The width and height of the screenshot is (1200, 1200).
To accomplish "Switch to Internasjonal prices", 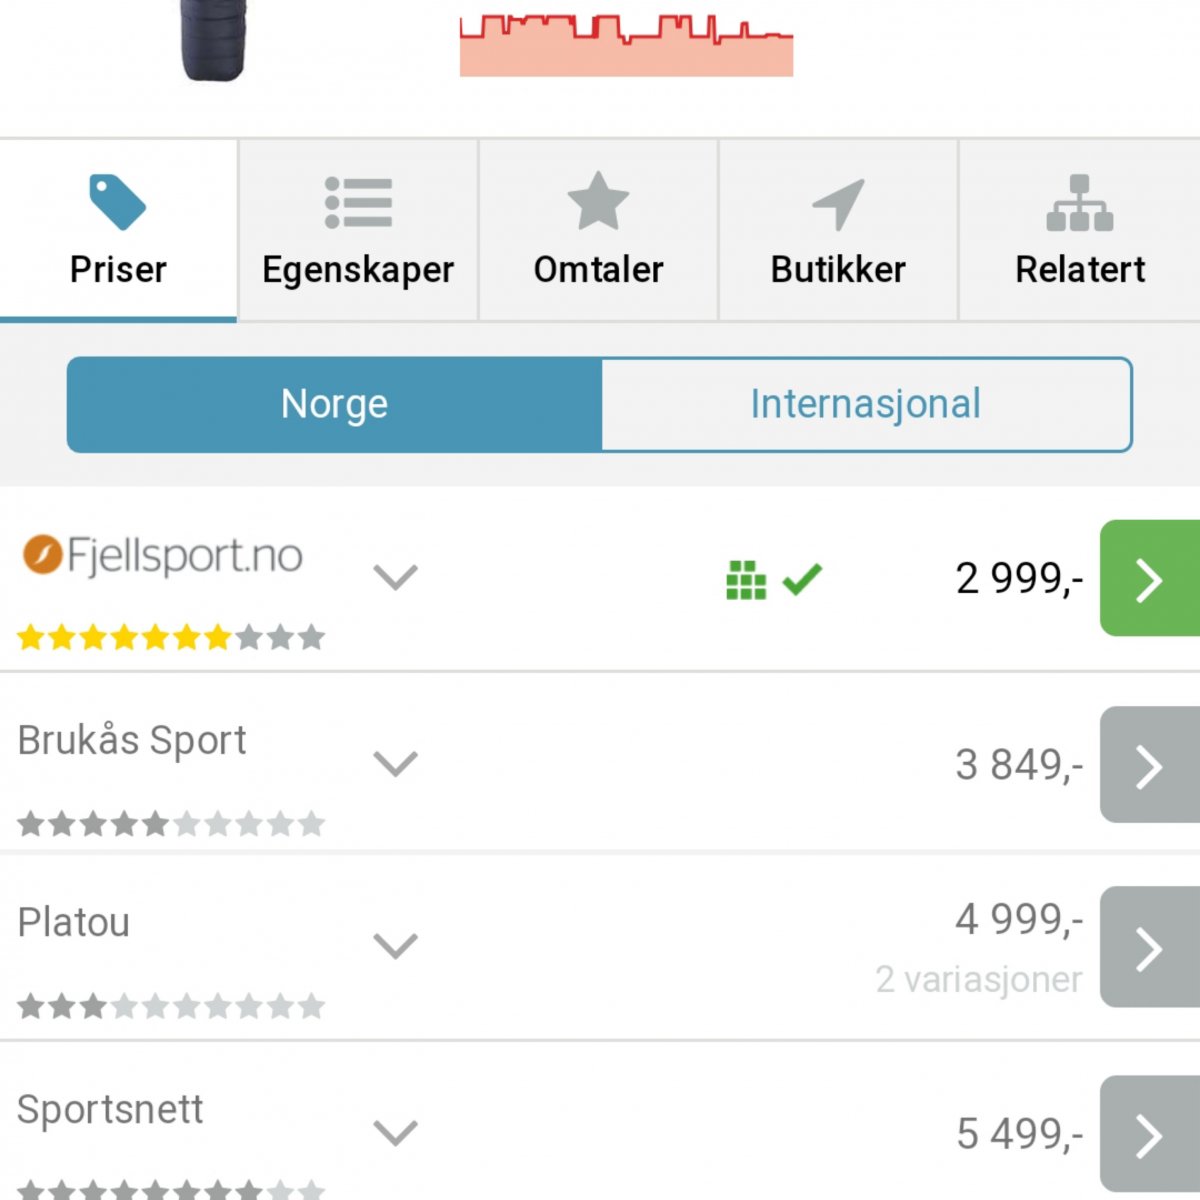I will tap(866, 405).
